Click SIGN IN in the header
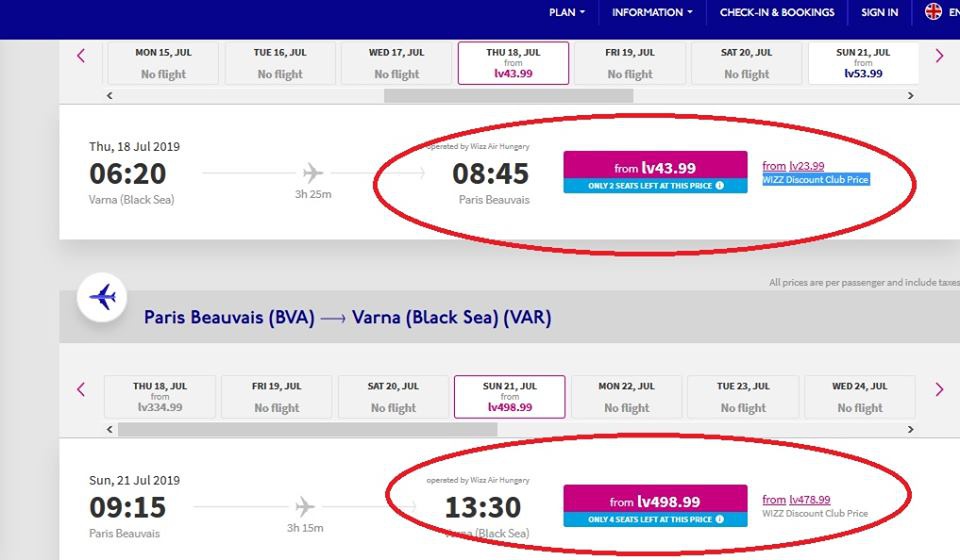Image resolution: width=960 pixels, height=560 pixels. [879, 12]
